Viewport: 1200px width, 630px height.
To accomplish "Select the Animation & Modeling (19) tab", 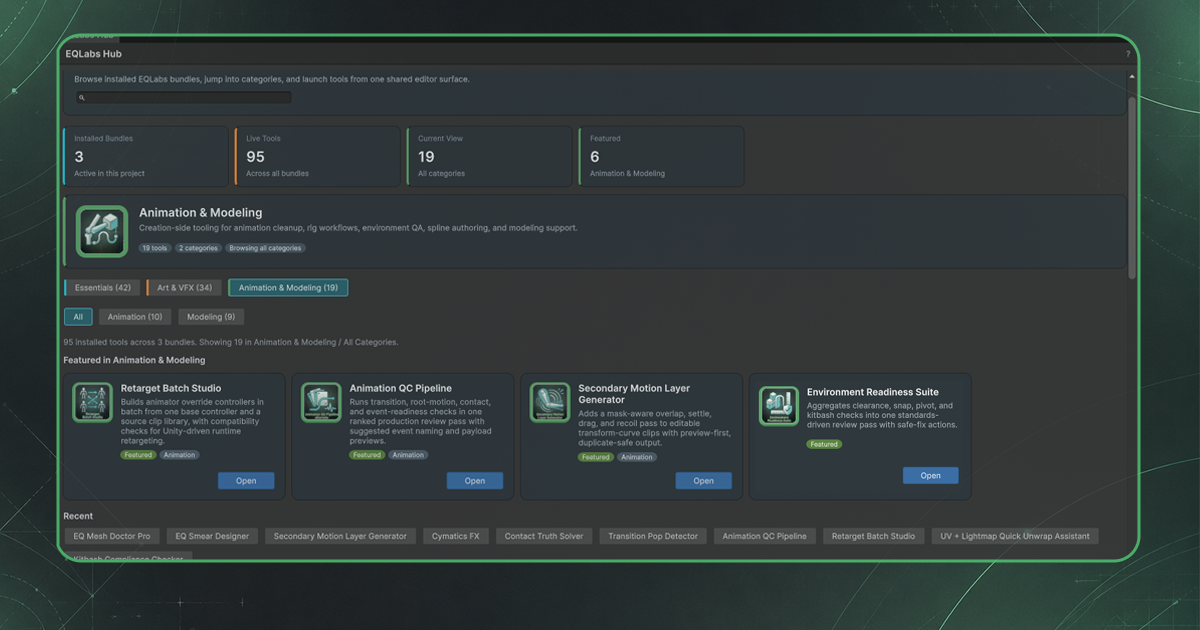I will [288, 288].
